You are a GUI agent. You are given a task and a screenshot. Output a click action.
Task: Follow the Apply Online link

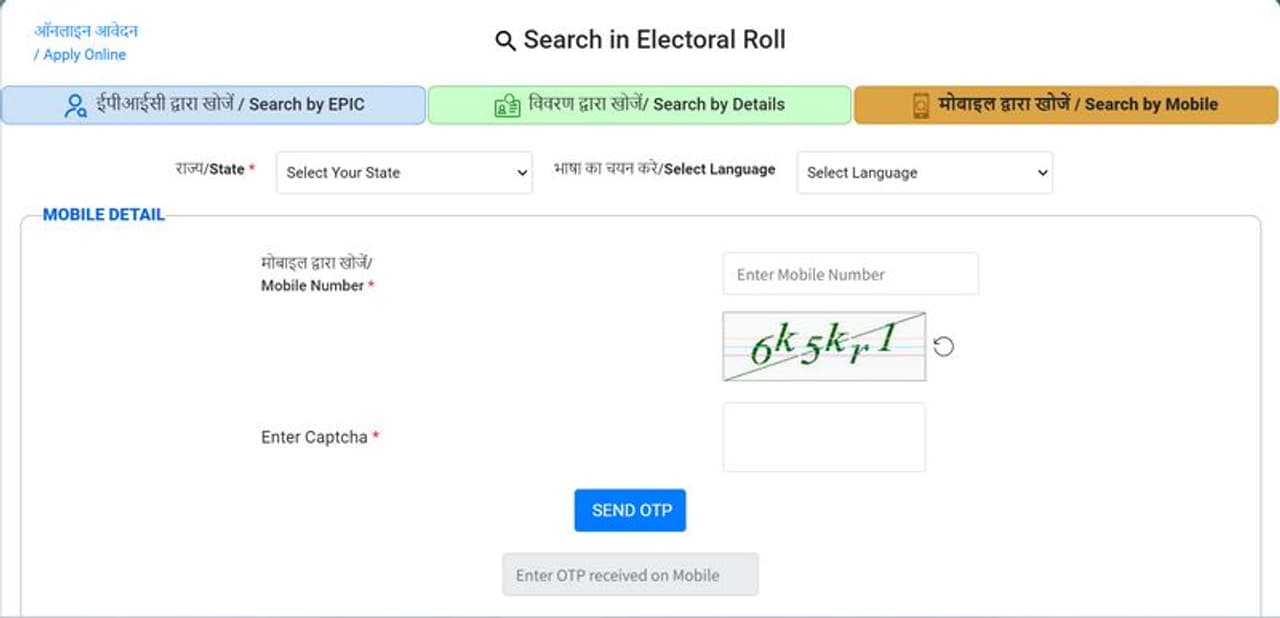click(84, 54)
